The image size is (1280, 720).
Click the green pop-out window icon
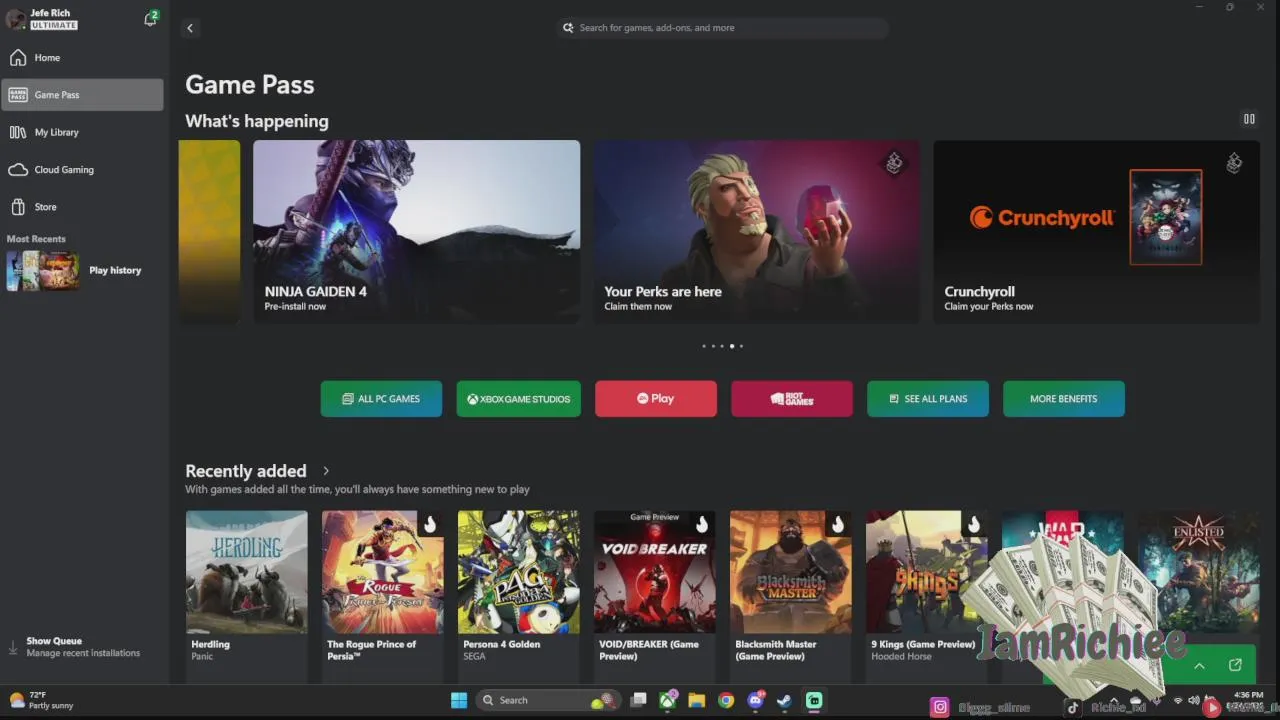pyautogui.click(x=1235, y=665)
